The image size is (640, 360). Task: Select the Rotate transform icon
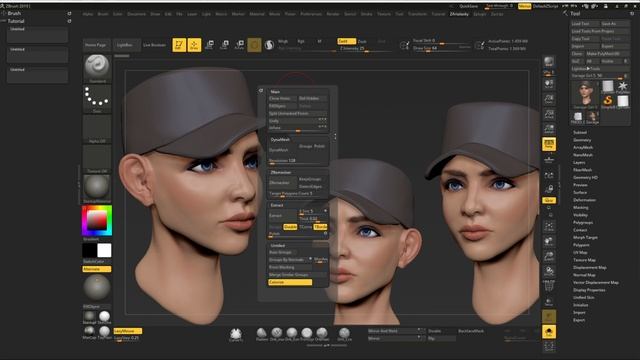click(240, 44)
